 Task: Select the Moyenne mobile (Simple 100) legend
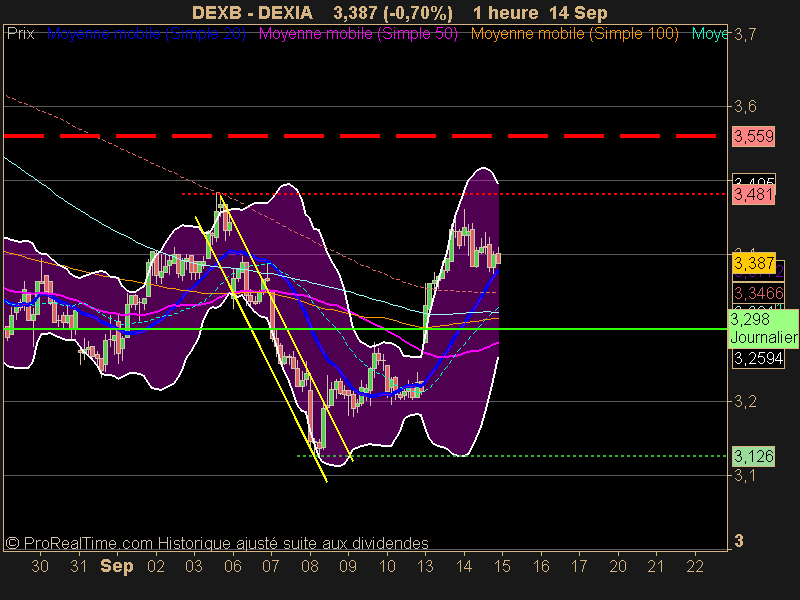point(574,34)
